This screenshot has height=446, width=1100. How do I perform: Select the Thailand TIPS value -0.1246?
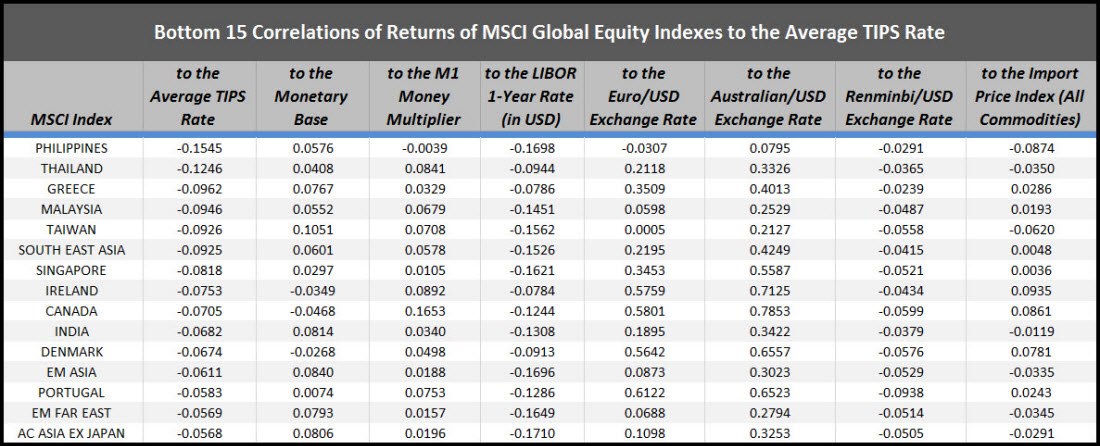tap(199, 169)
